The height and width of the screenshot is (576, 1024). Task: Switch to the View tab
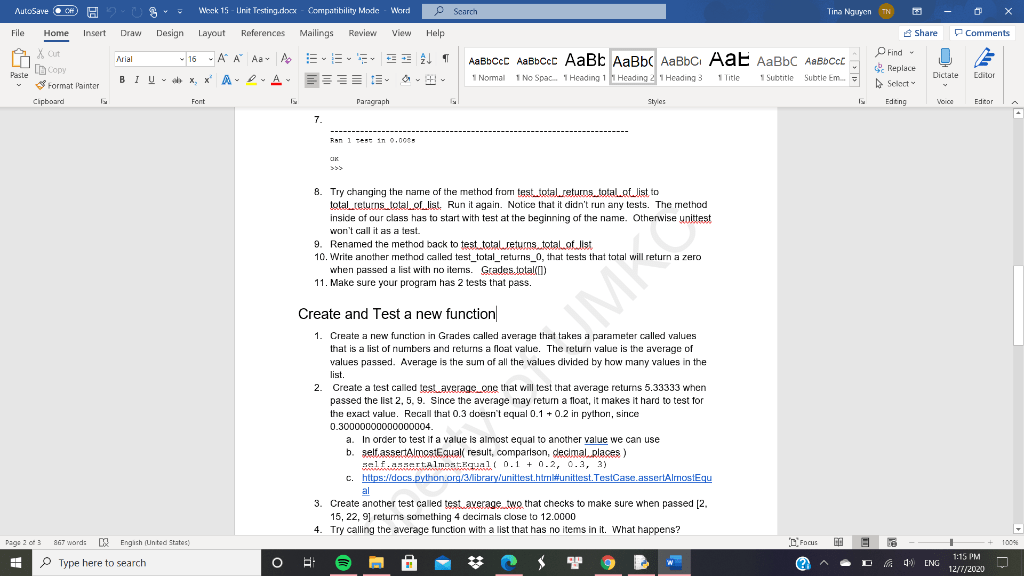[402, 33]
